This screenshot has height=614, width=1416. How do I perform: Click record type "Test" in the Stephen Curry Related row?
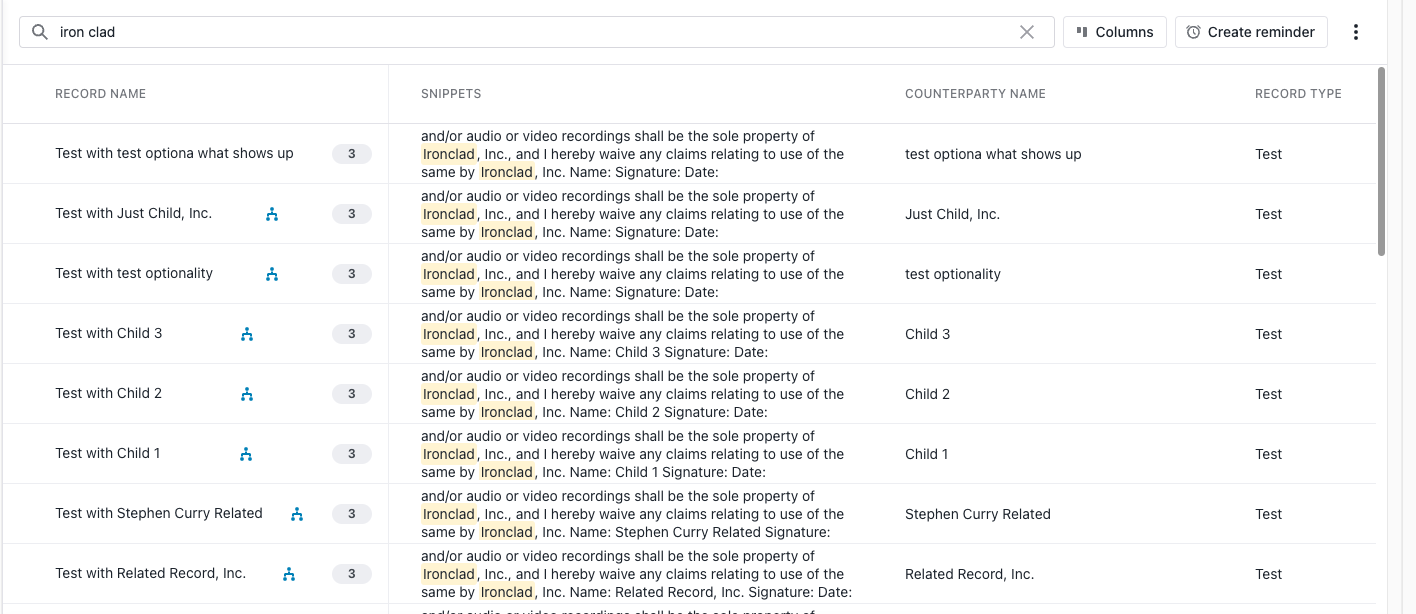coord(1269,514)
